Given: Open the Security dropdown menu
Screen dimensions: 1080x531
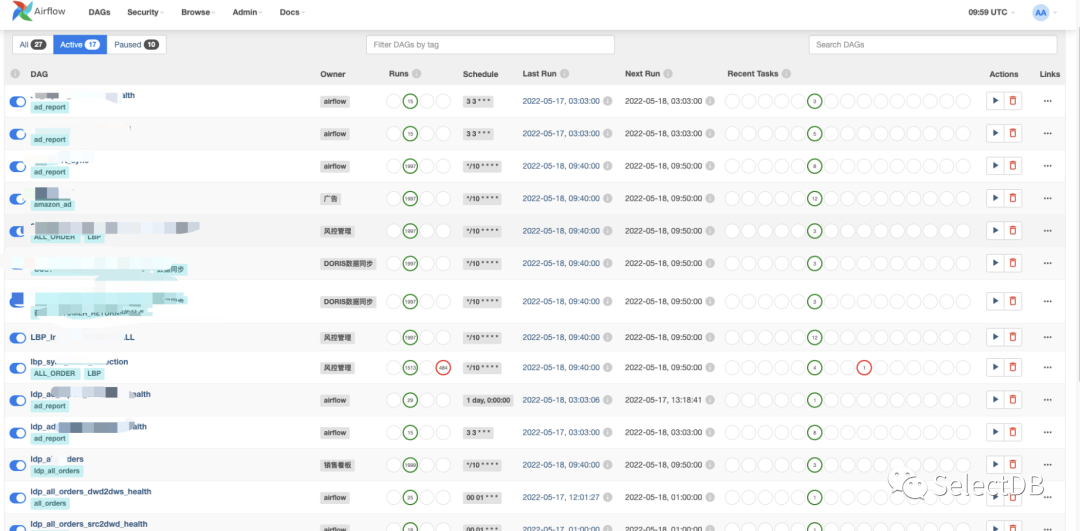Looking at the screenshot, I should tap(146, 12).
